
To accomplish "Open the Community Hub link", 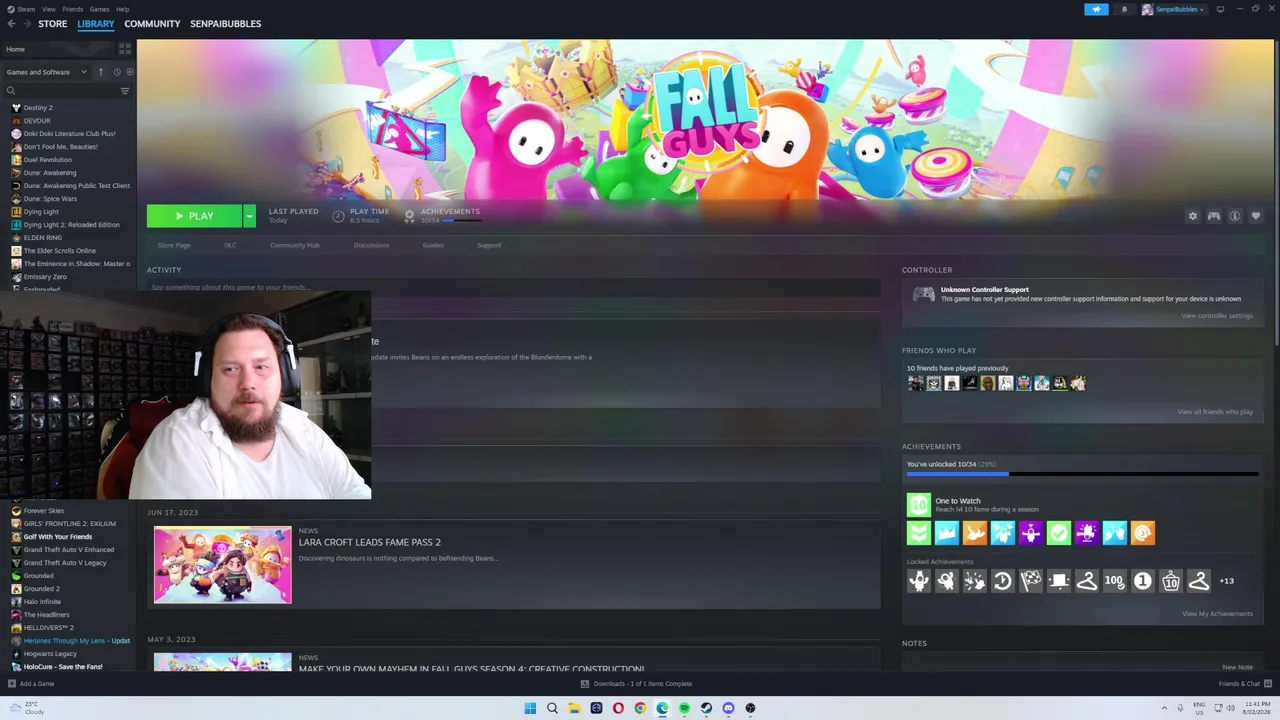I will pos(295,245).
